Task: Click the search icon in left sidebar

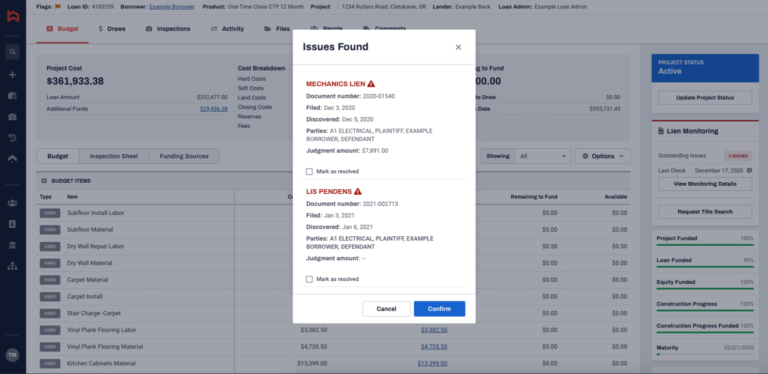Action: (x=13, y=51)
